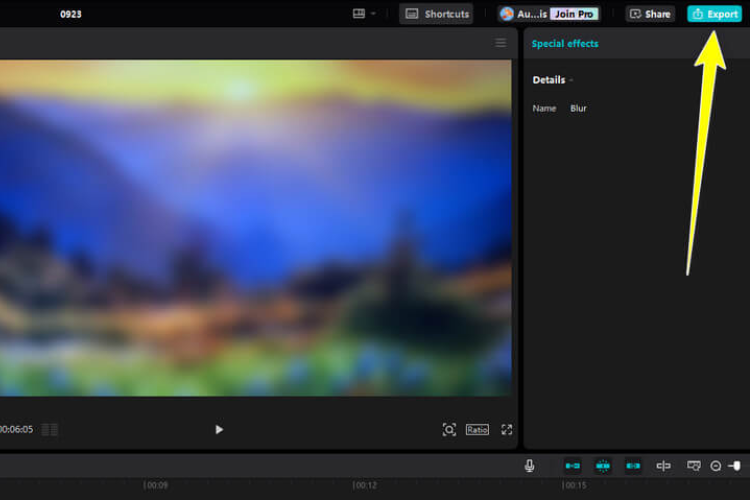
Task: Click the timeline zoom slider handle
Action: (737, 466)
